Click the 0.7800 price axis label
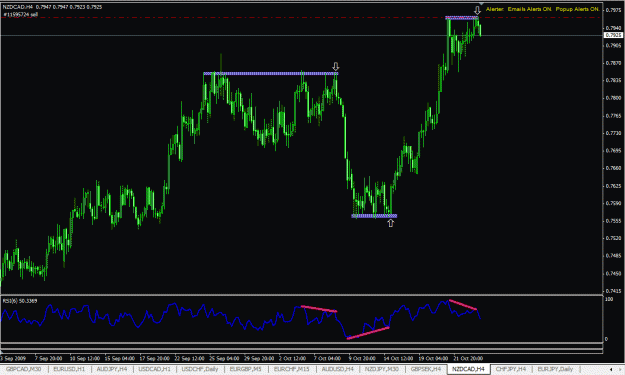 coord(613,98)
